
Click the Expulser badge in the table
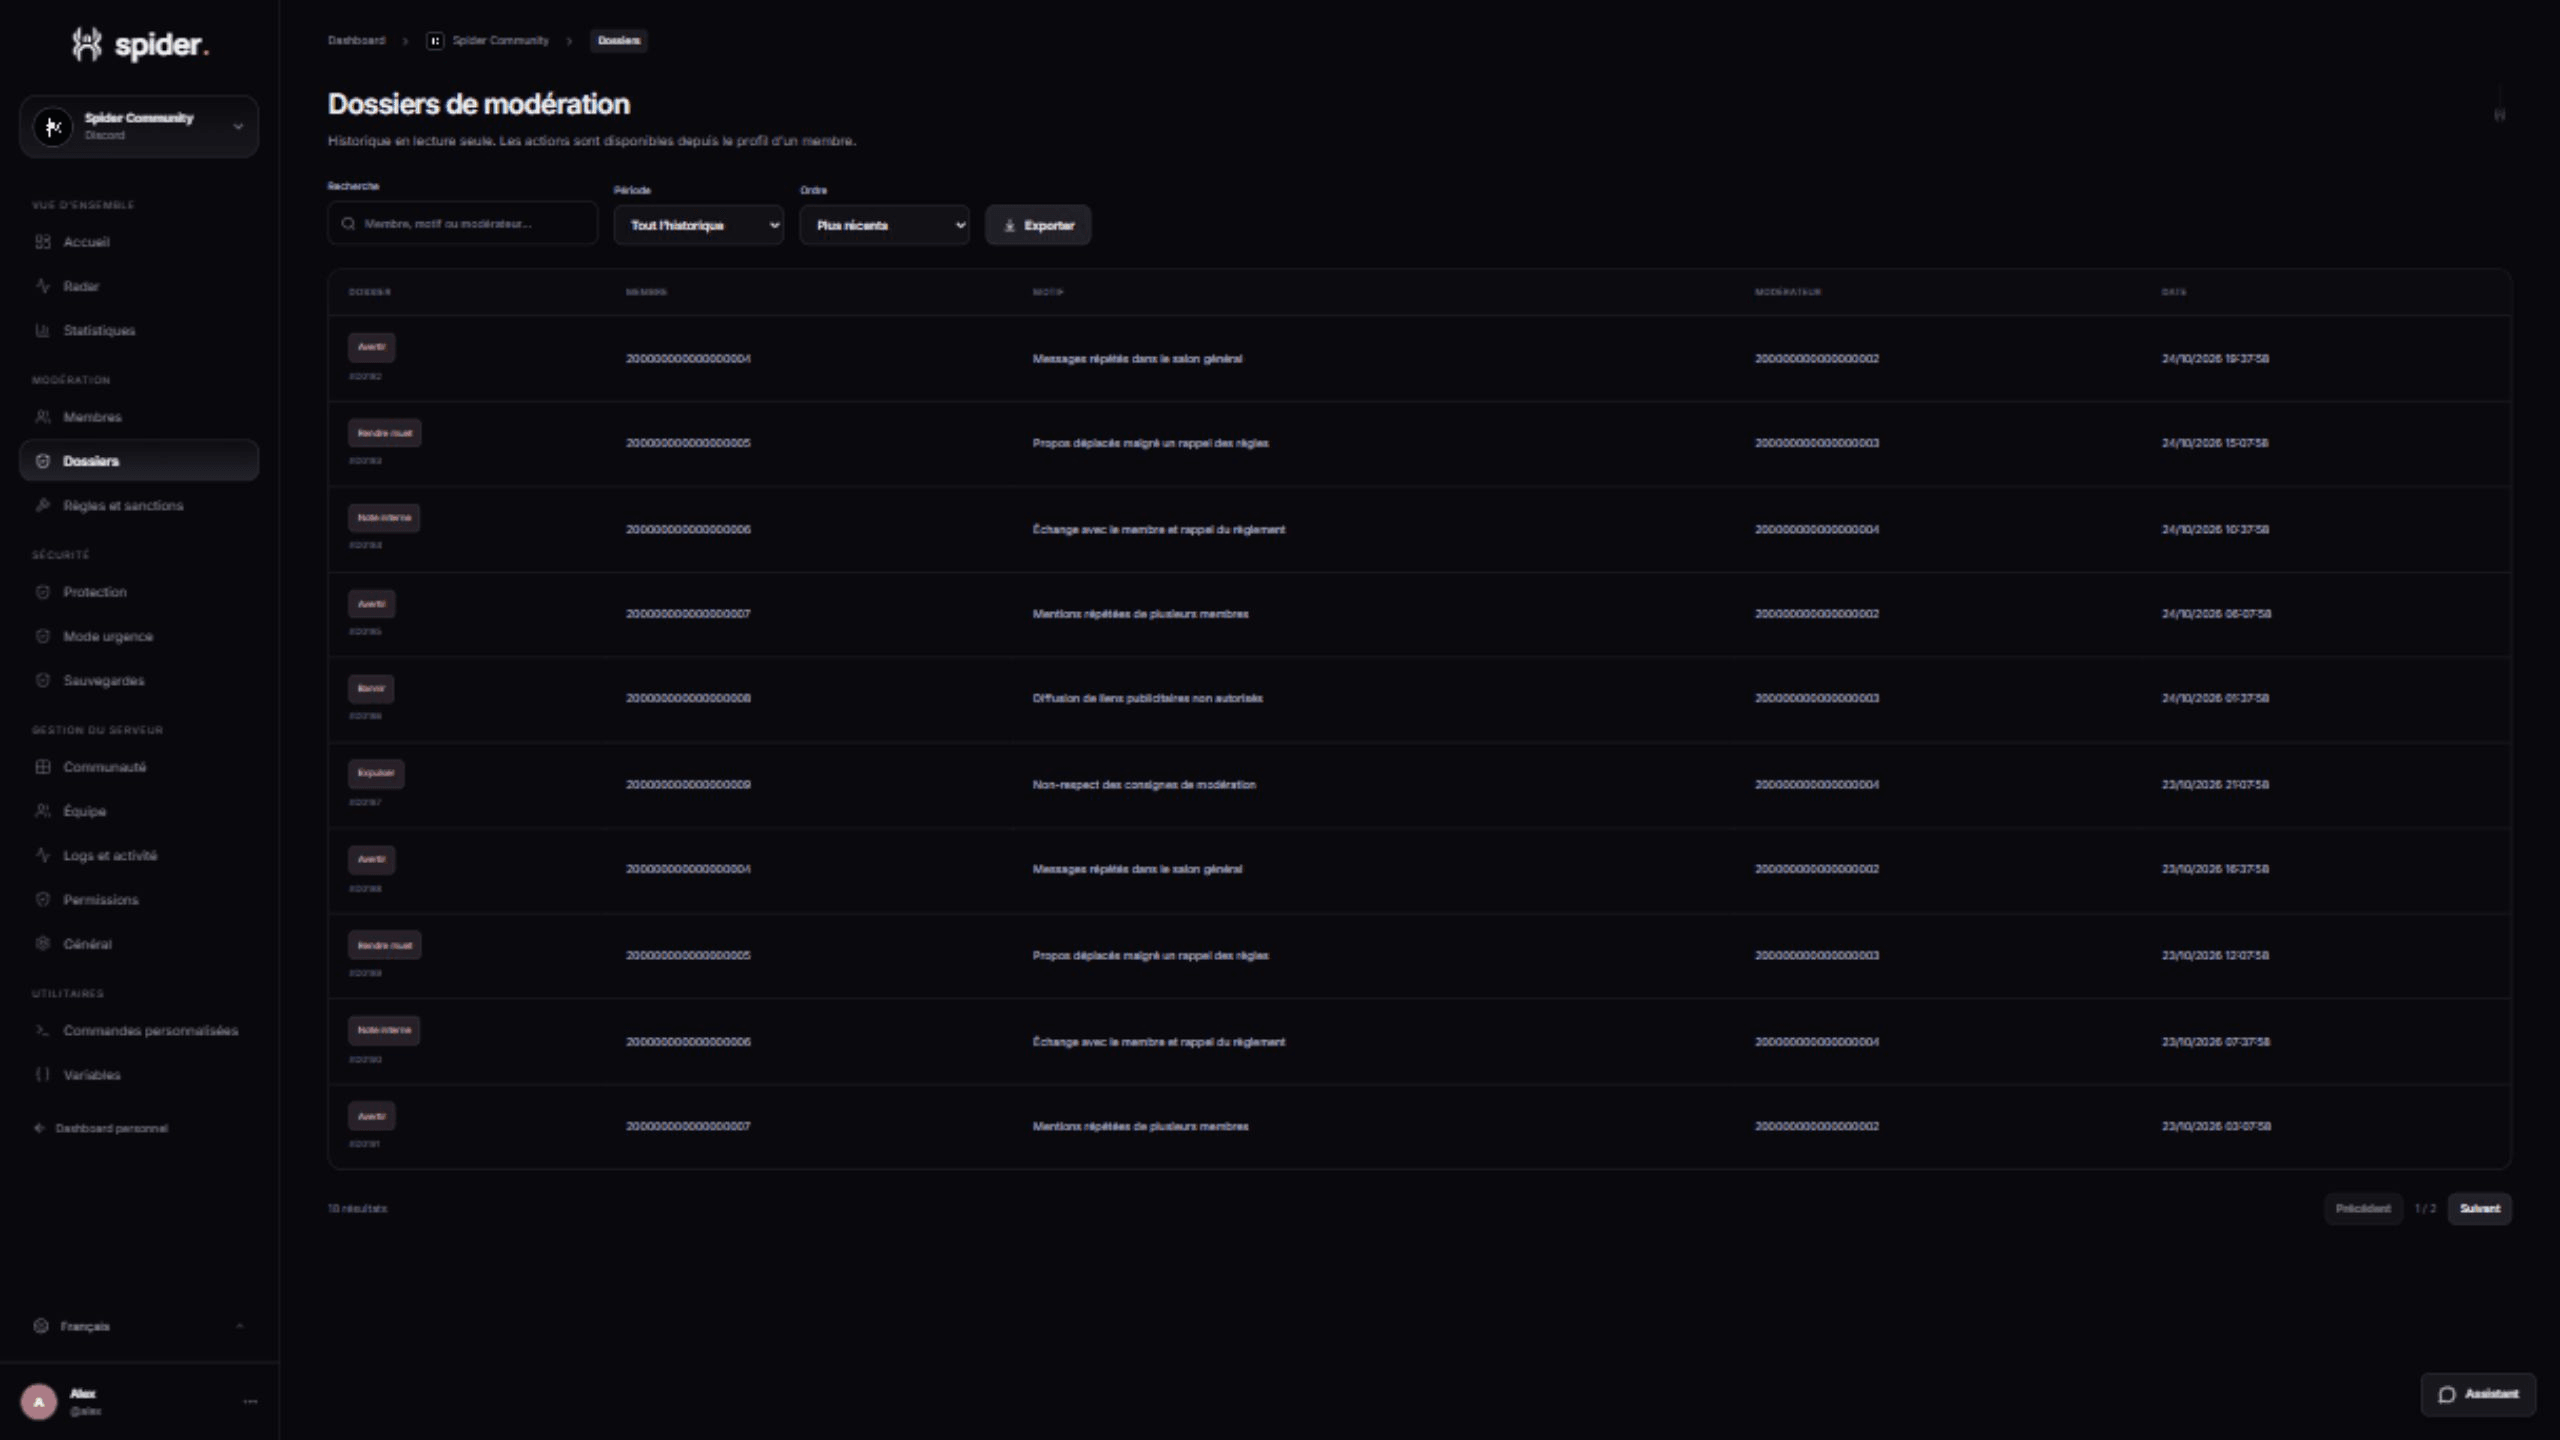(376, 773)
